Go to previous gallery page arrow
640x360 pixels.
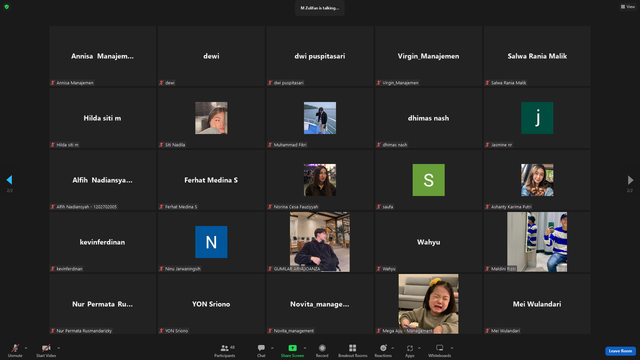point(9,180)
